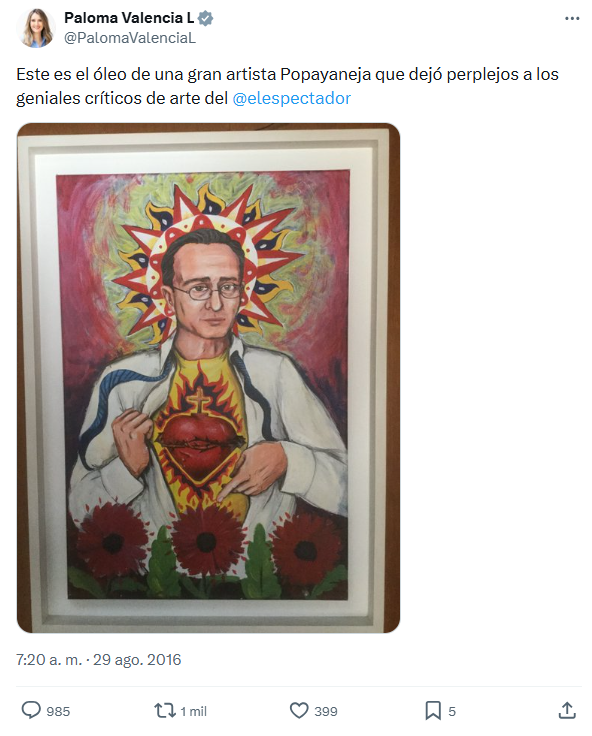Image resolution: width=592 pixels, height=736 pixels.
Task: Click the 7:20 a. m. time text
Action: (x=49, y=660)
